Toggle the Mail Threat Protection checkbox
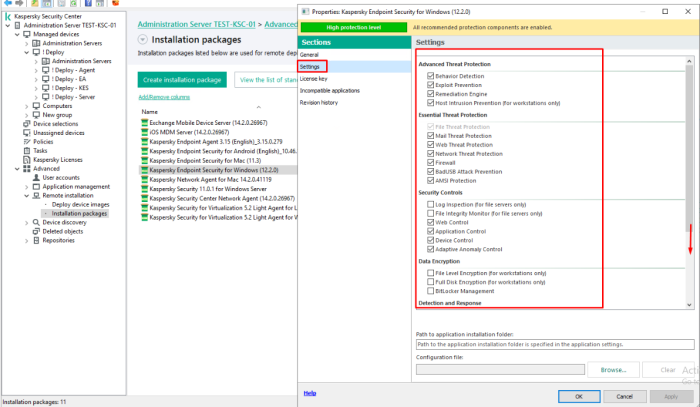 (x=430, y=136)
